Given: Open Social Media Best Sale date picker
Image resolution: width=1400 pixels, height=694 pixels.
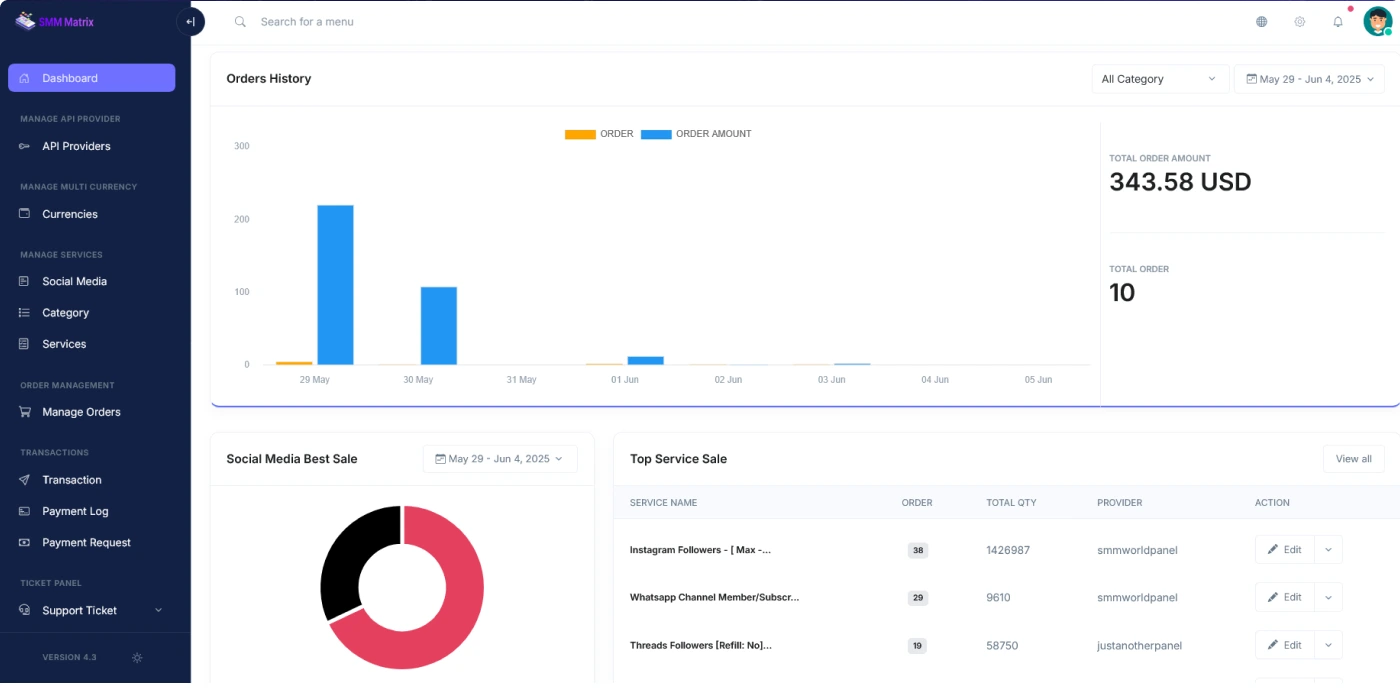Looking at the screenshot, I should click(499, 459).
